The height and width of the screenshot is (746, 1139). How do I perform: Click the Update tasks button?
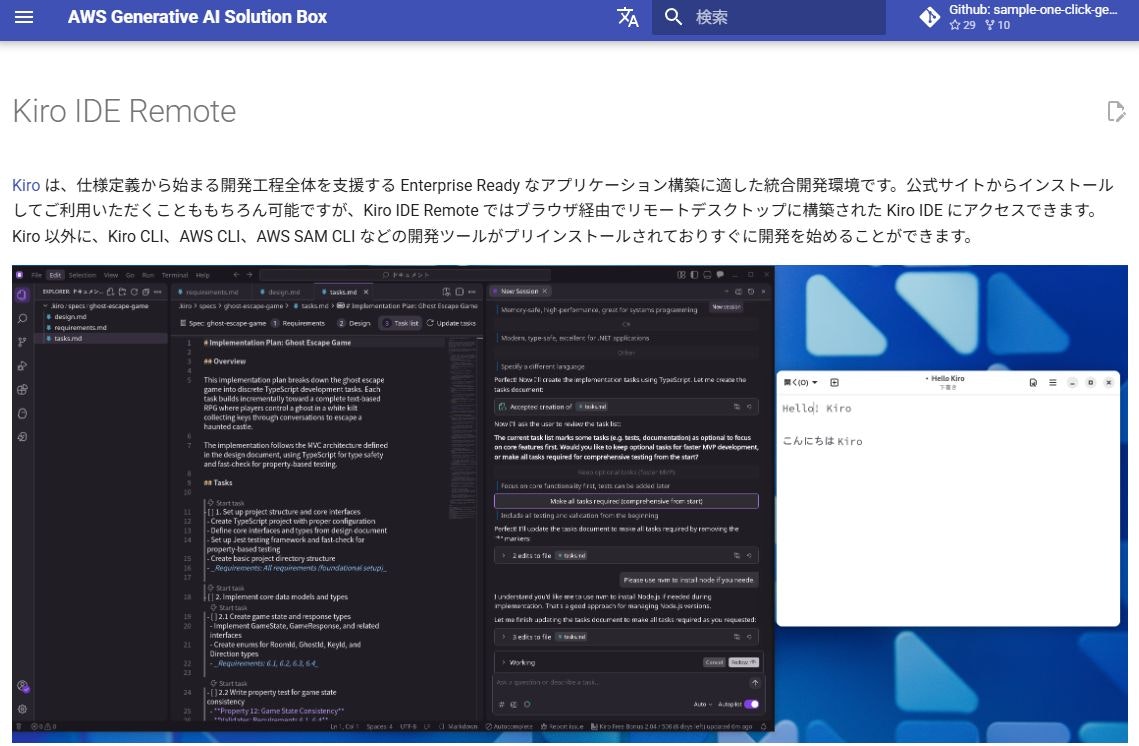pos(451,323)
